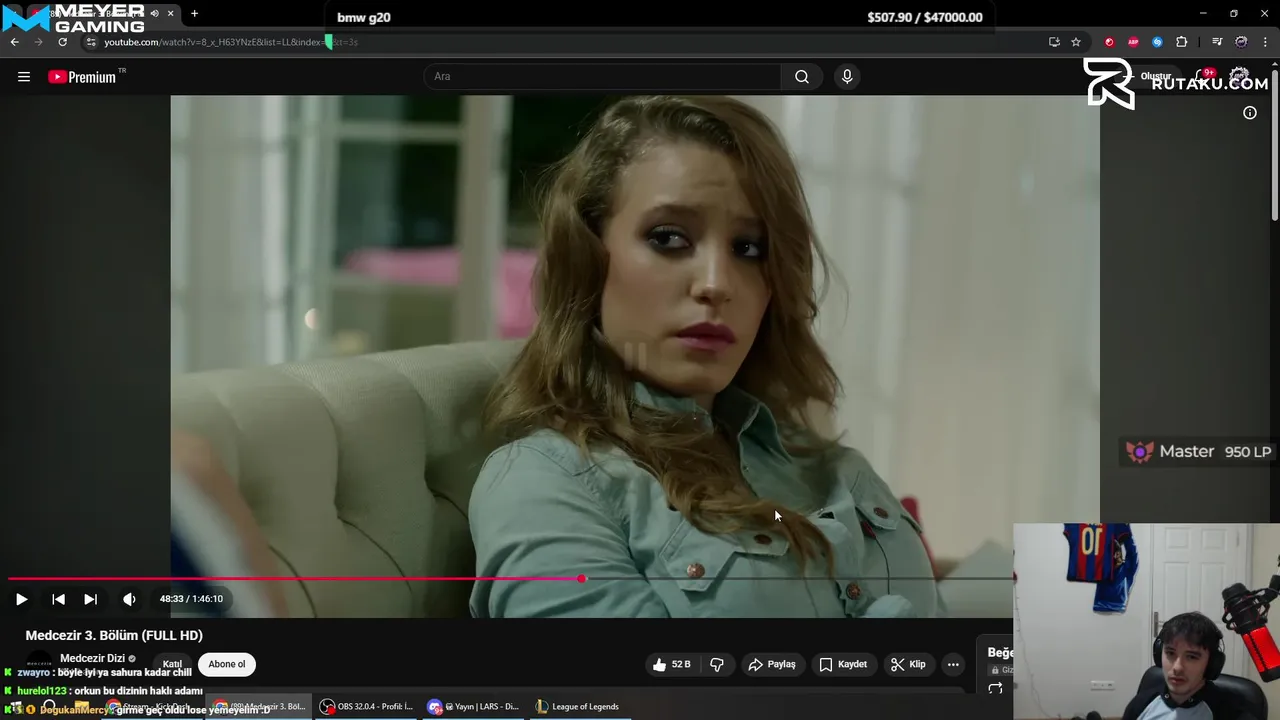Like the video with 52 B thumbs up
This screenshot has width=1280, height=720.
tap(672, 664)
